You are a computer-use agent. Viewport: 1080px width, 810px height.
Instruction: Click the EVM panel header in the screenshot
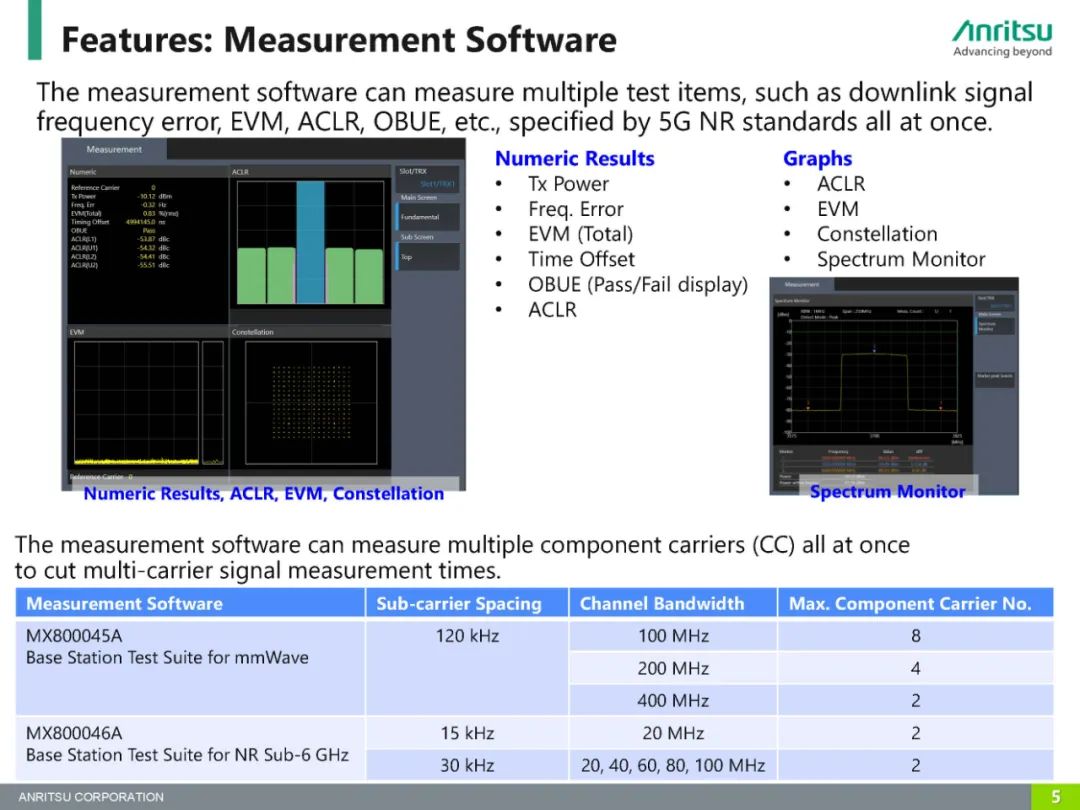pyautogui.click(x=148, y=332)
